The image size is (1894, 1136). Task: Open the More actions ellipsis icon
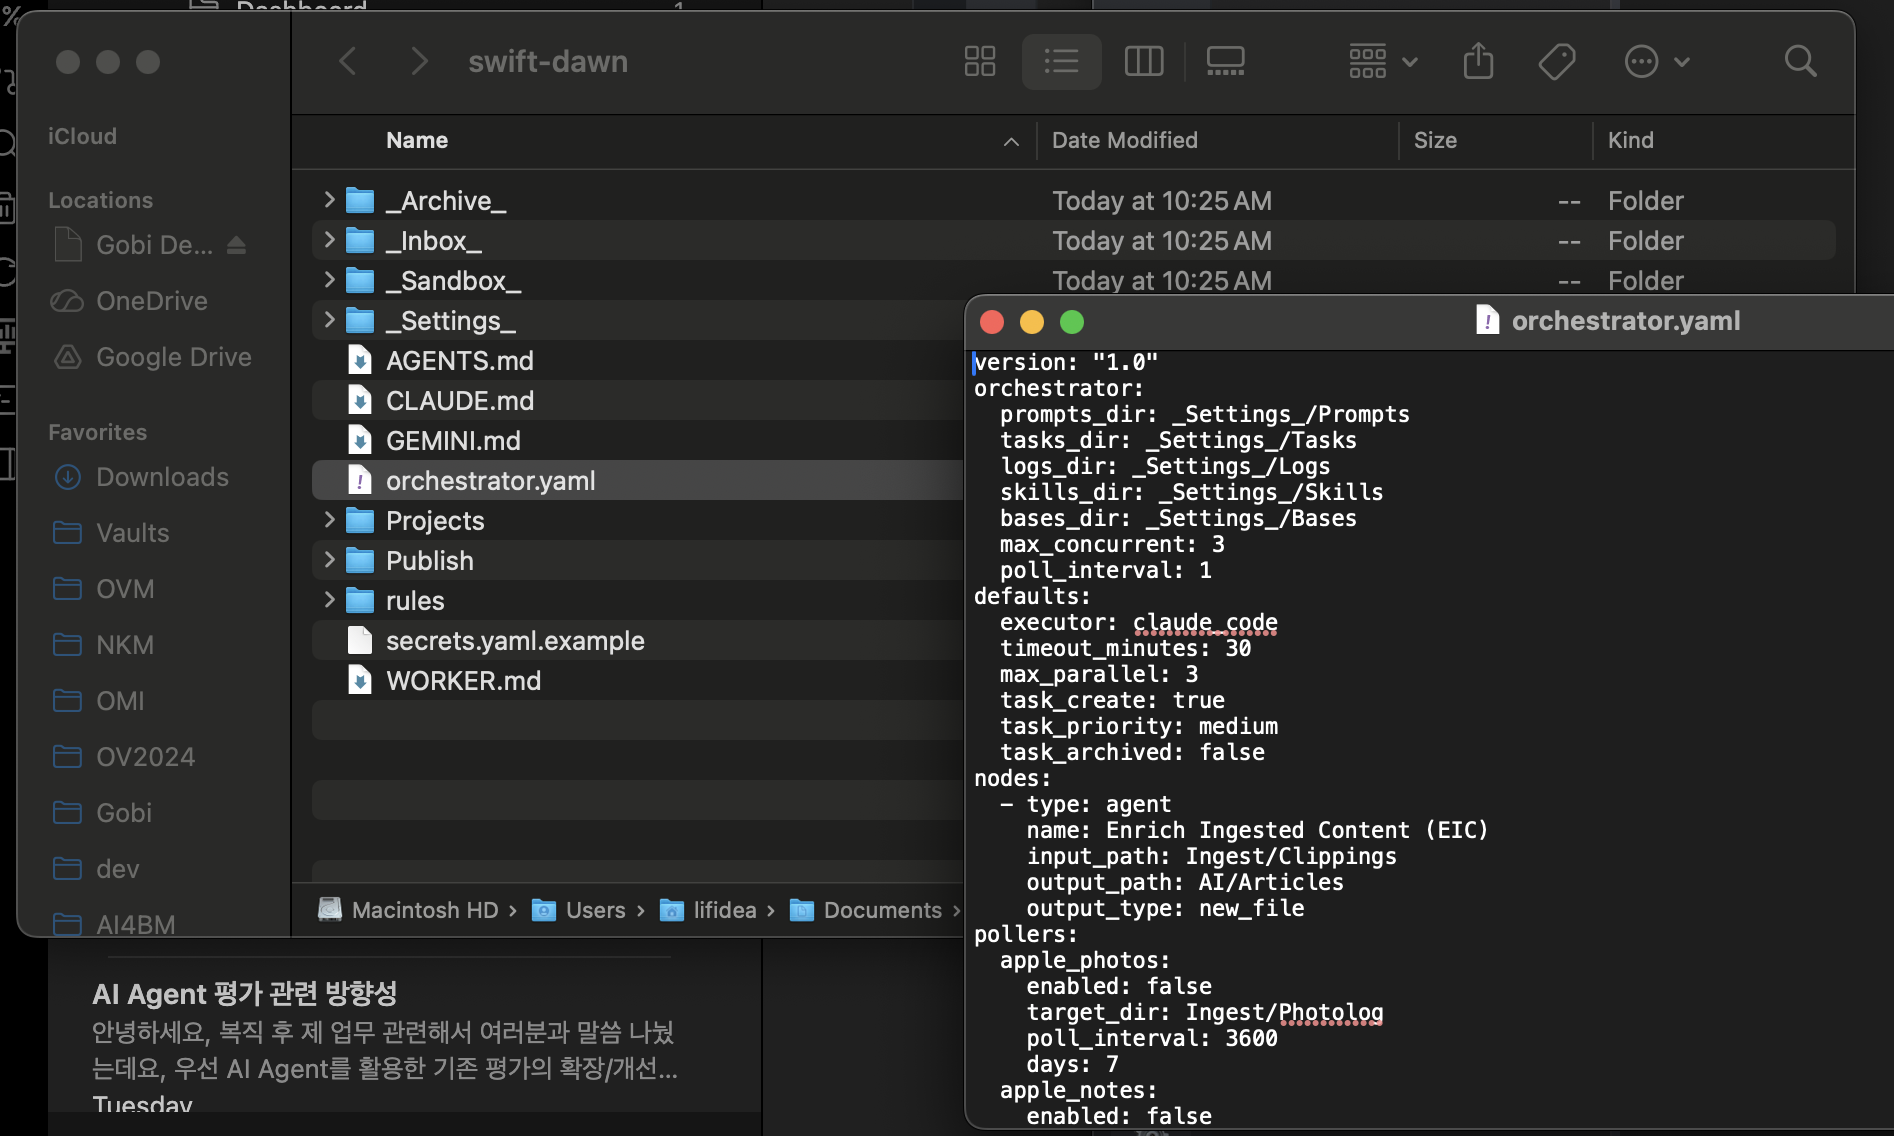[1641, 61]
